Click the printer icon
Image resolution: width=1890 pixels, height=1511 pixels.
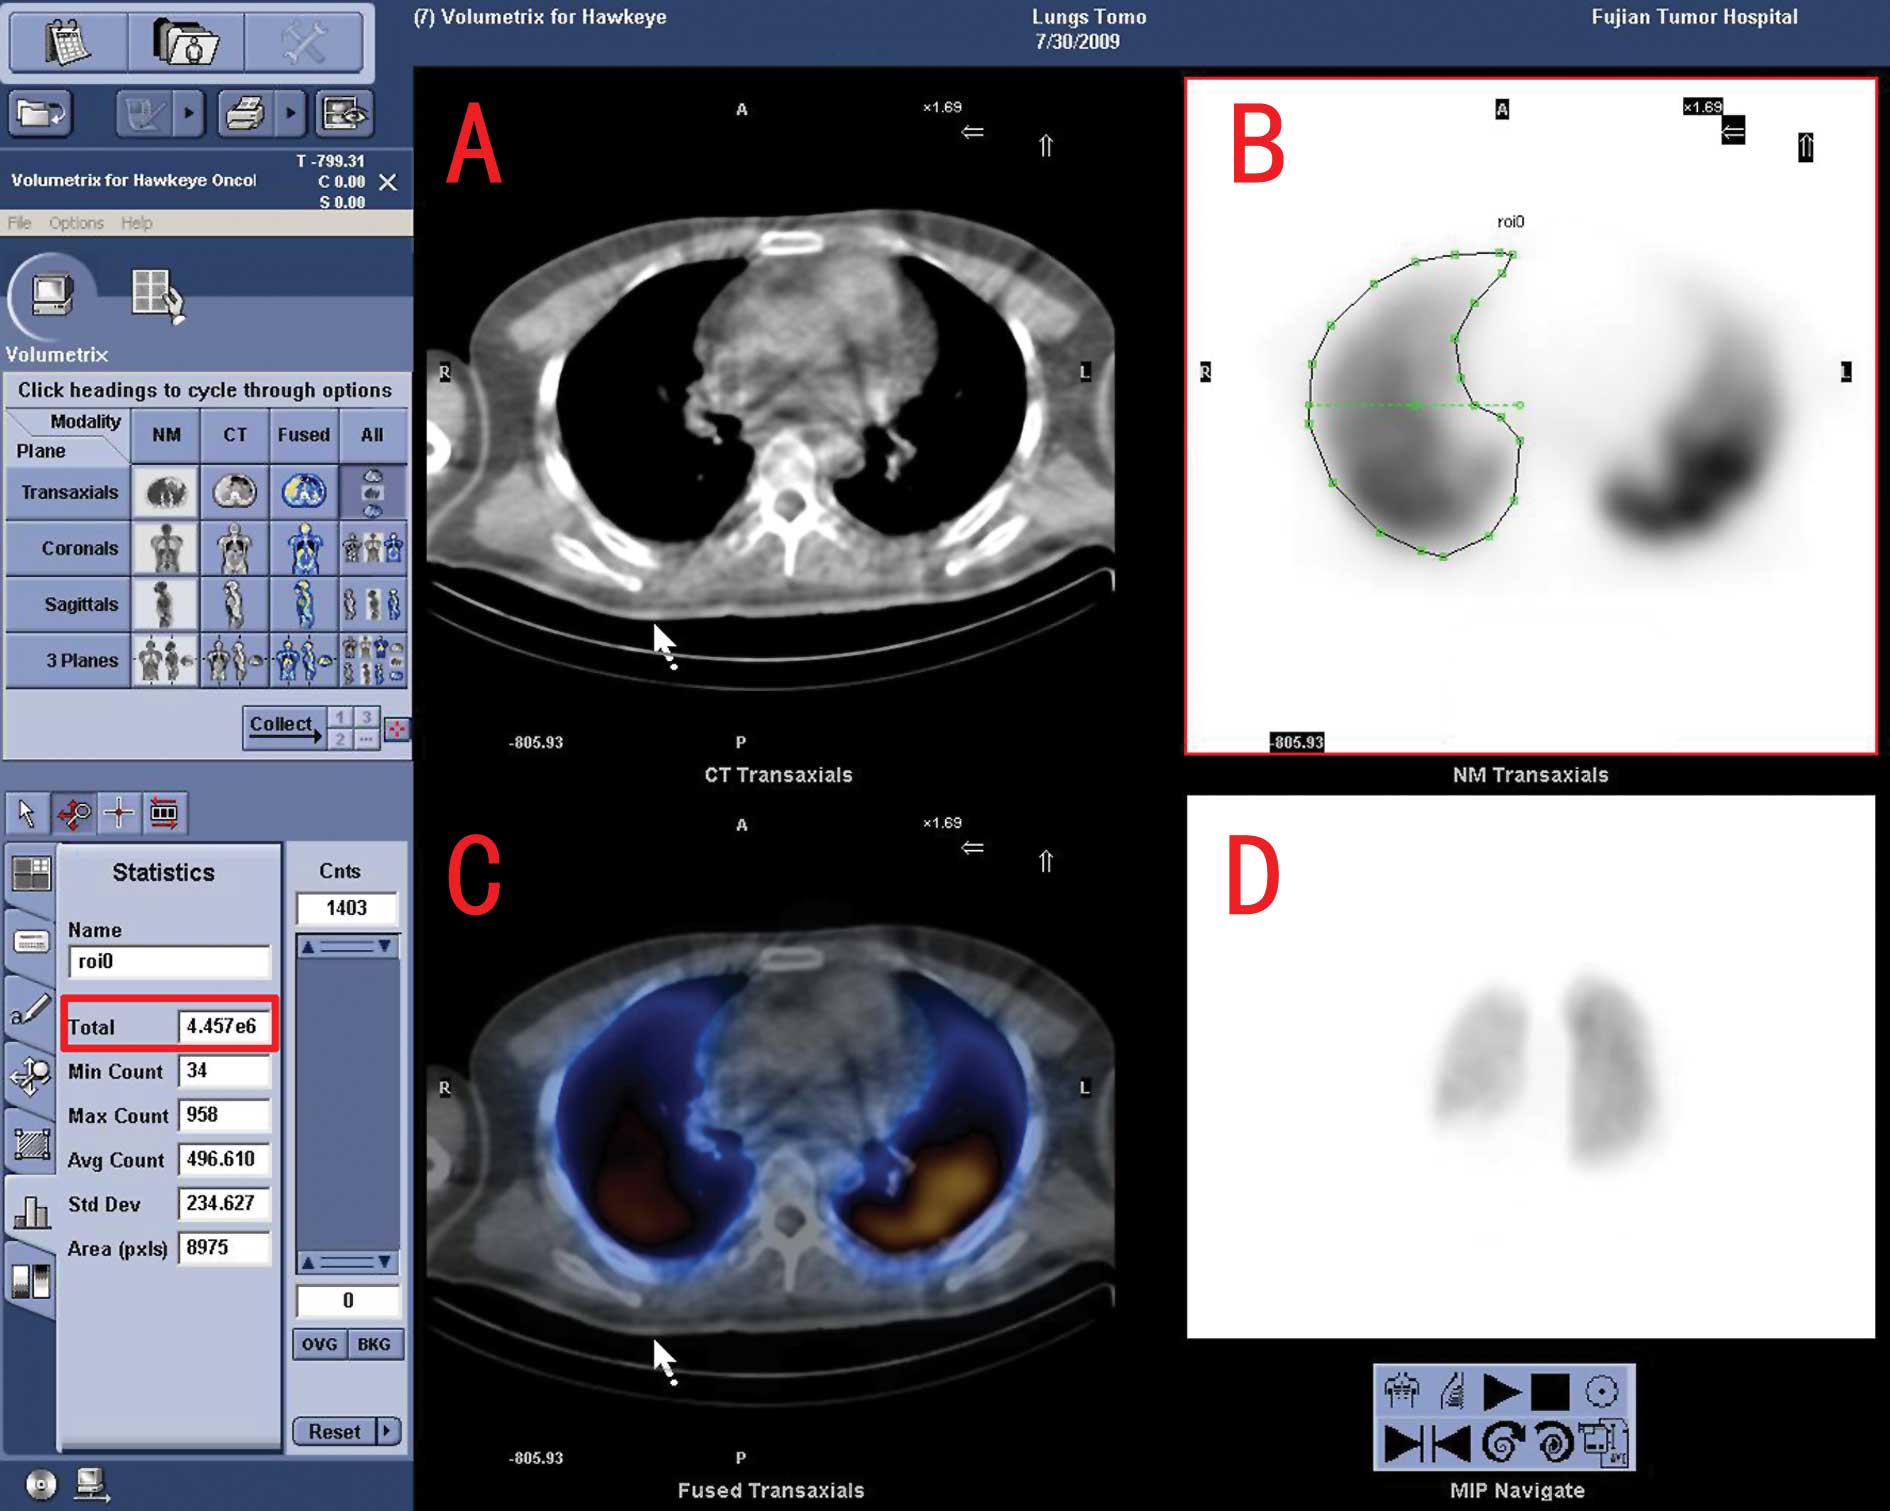tap(245, 114)
